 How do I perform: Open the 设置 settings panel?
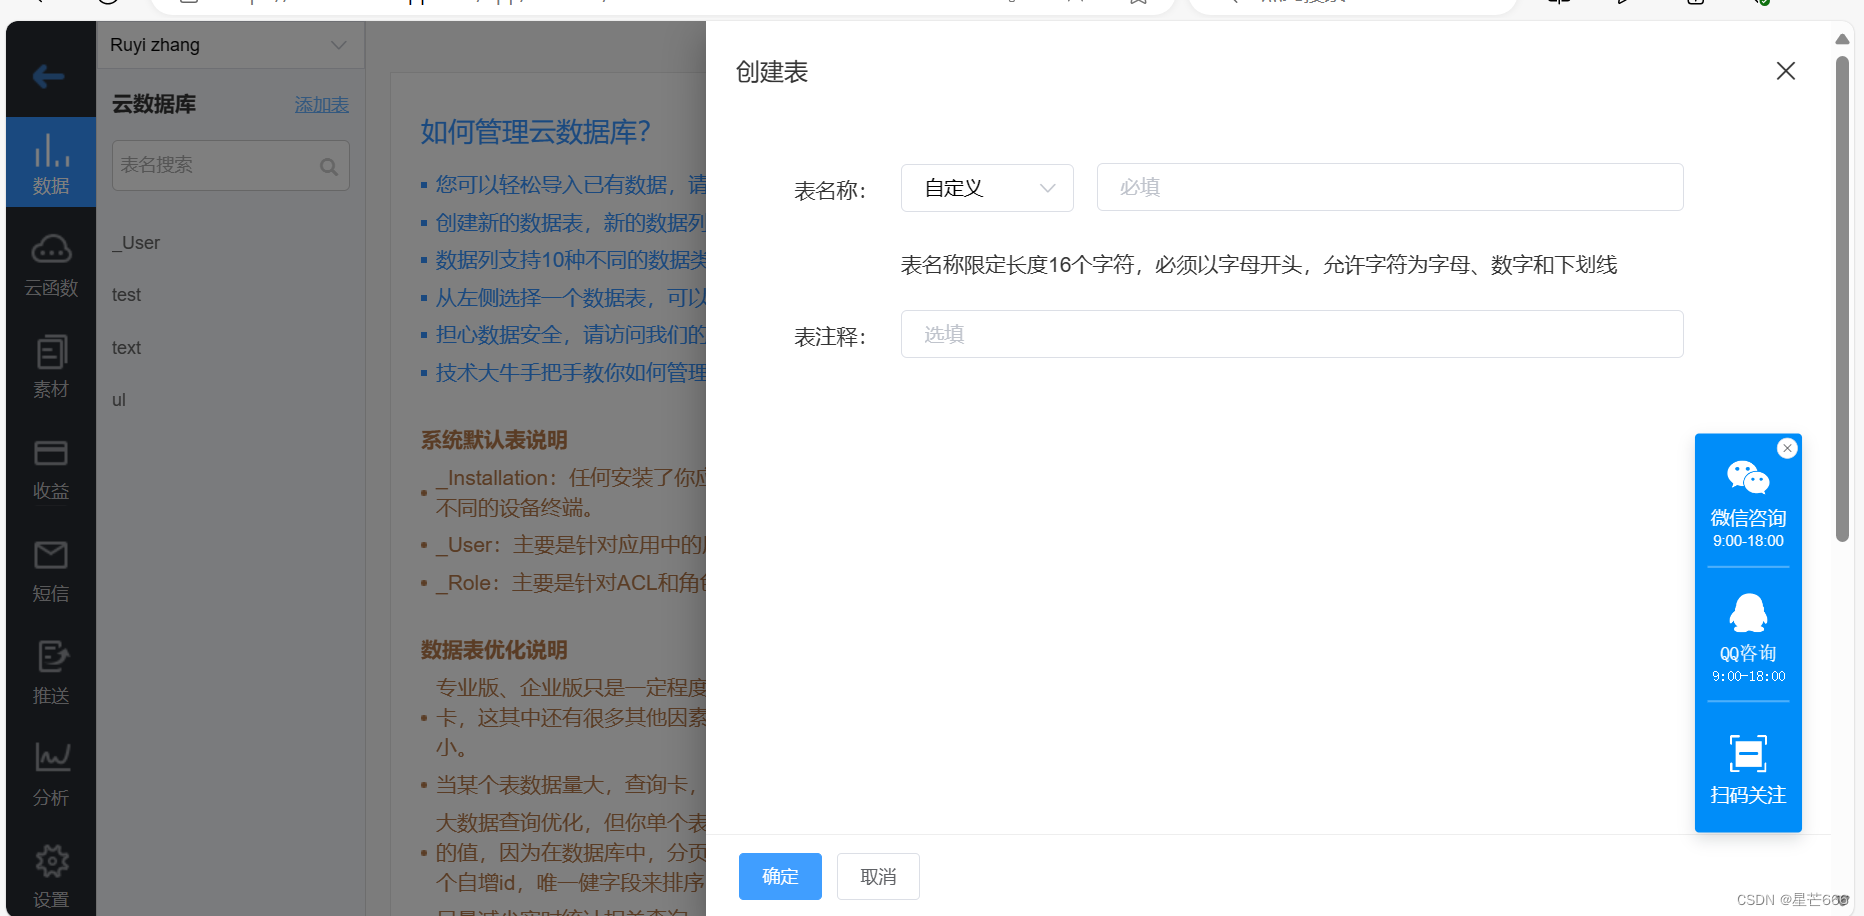pos(50,875)
